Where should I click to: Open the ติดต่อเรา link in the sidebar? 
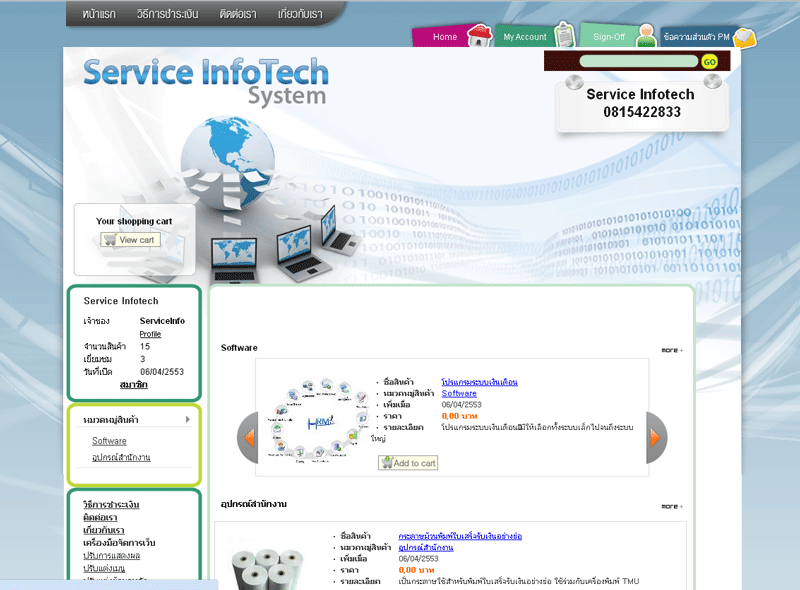[100, 518]
